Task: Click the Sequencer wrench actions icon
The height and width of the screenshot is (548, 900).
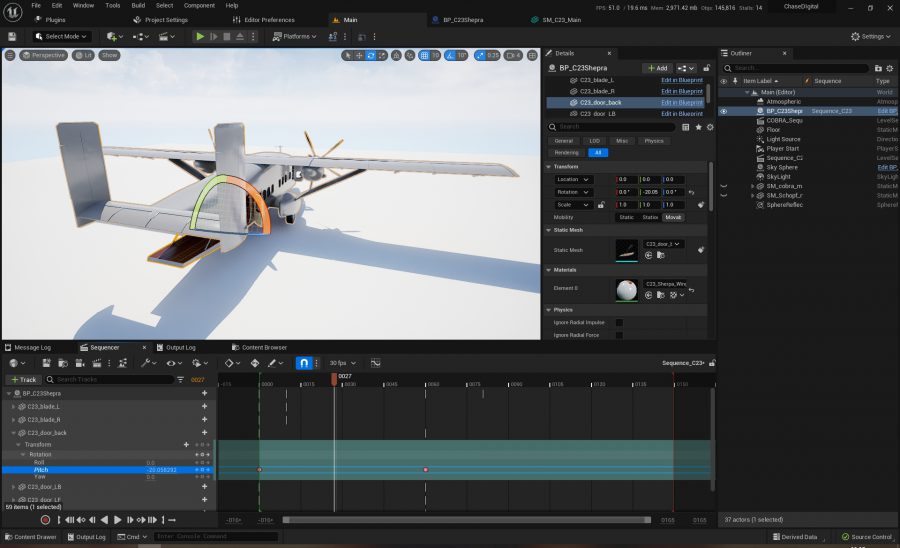Action: [146, 363]
